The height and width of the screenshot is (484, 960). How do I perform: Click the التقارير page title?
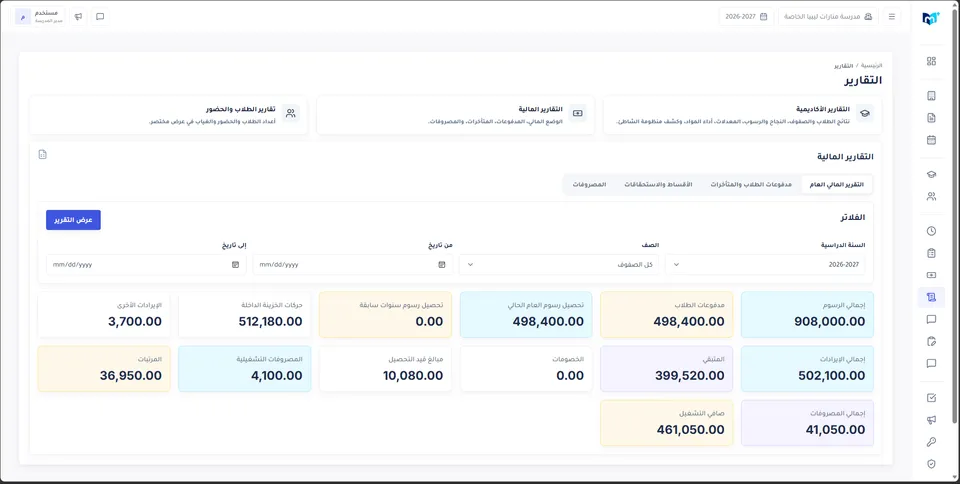[863, 80]
